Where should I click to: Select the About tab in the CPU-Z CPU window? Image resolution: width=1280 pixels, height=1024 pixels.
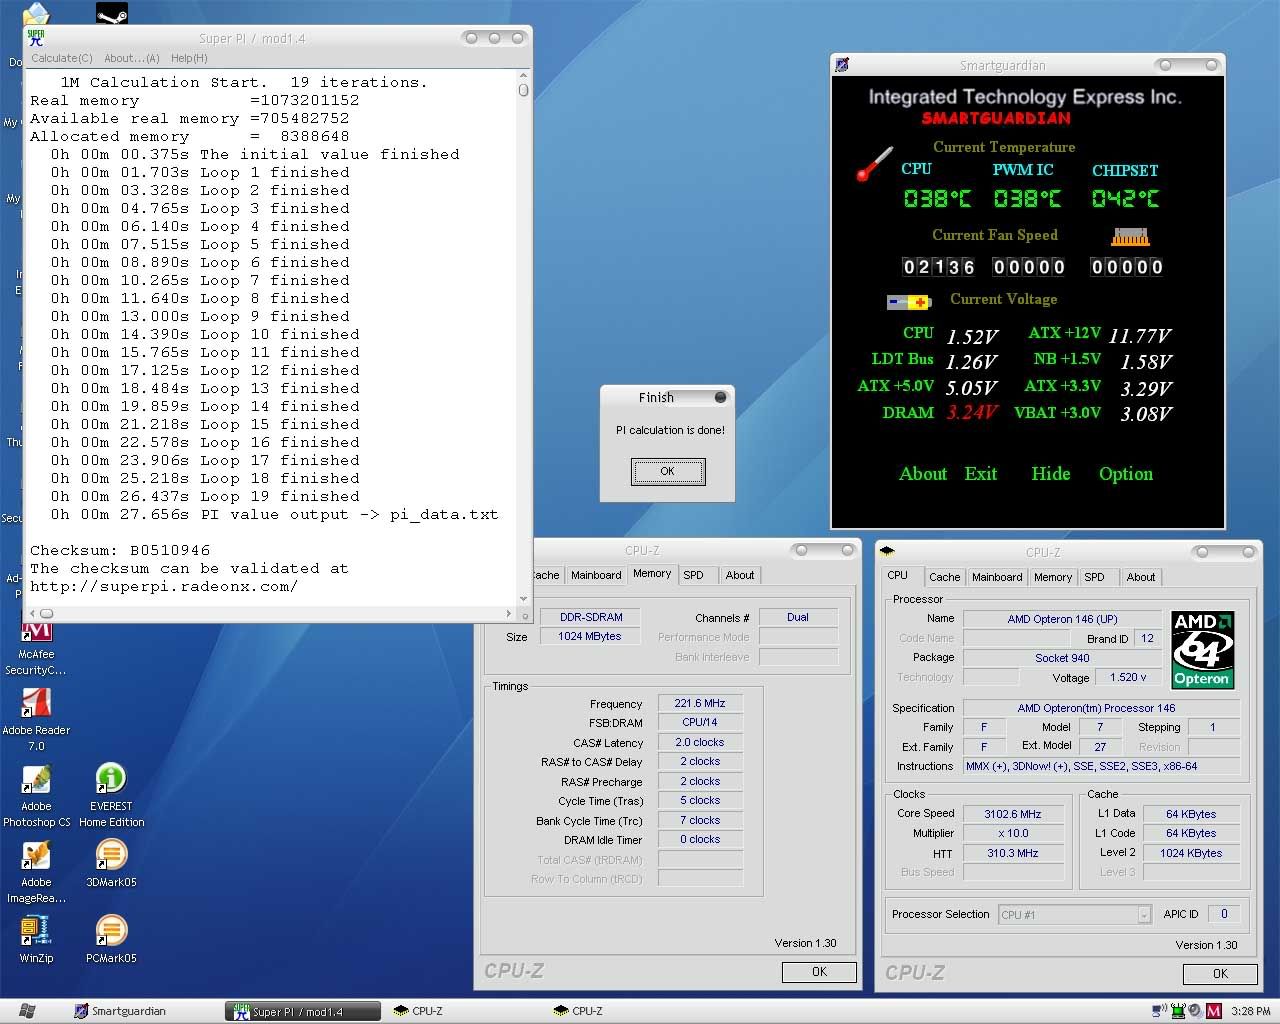pyautogui.click(x=1140, y=577)
